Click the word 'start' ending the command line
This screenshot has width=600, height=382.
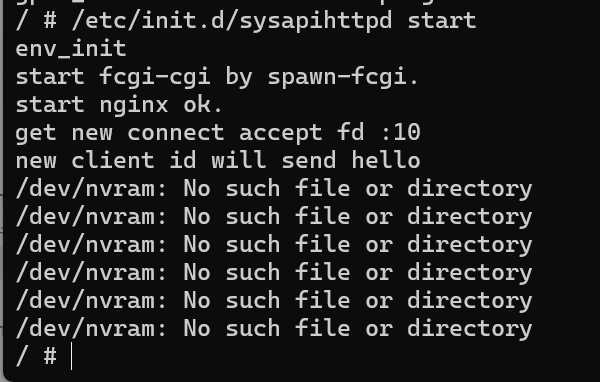442,20
